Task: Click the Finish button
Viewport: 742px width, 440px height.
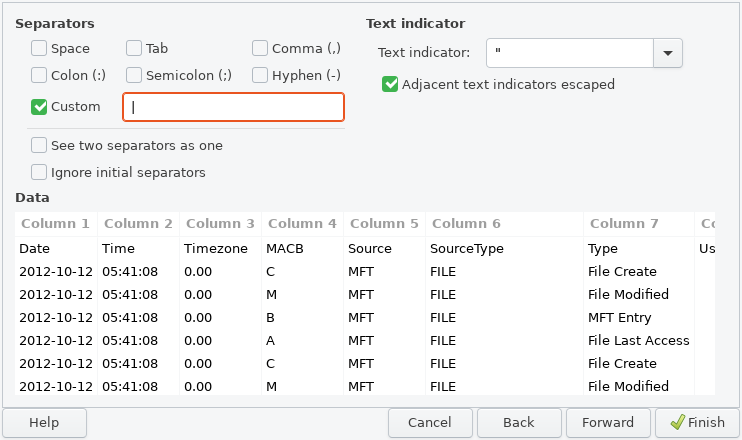Action: 696,422
